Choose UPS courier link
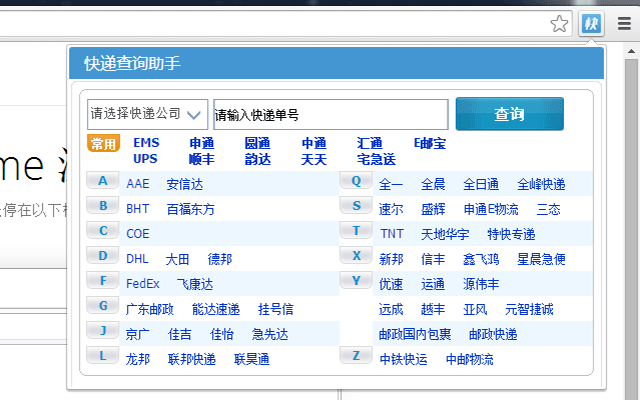Viewport: 640px width, 400px height. click(145, 158)
